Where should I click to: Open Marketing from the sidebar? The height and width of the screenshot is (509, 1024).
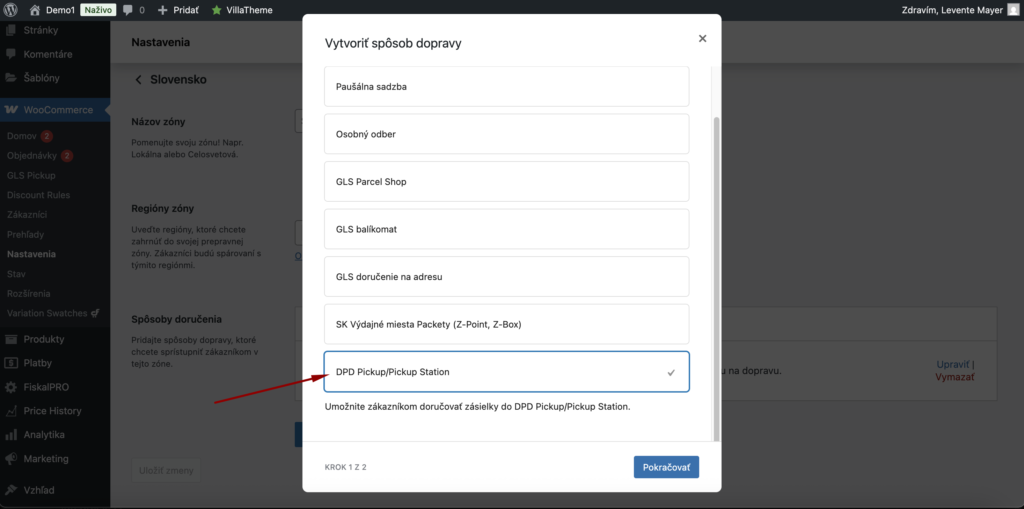tap(46, 459)
